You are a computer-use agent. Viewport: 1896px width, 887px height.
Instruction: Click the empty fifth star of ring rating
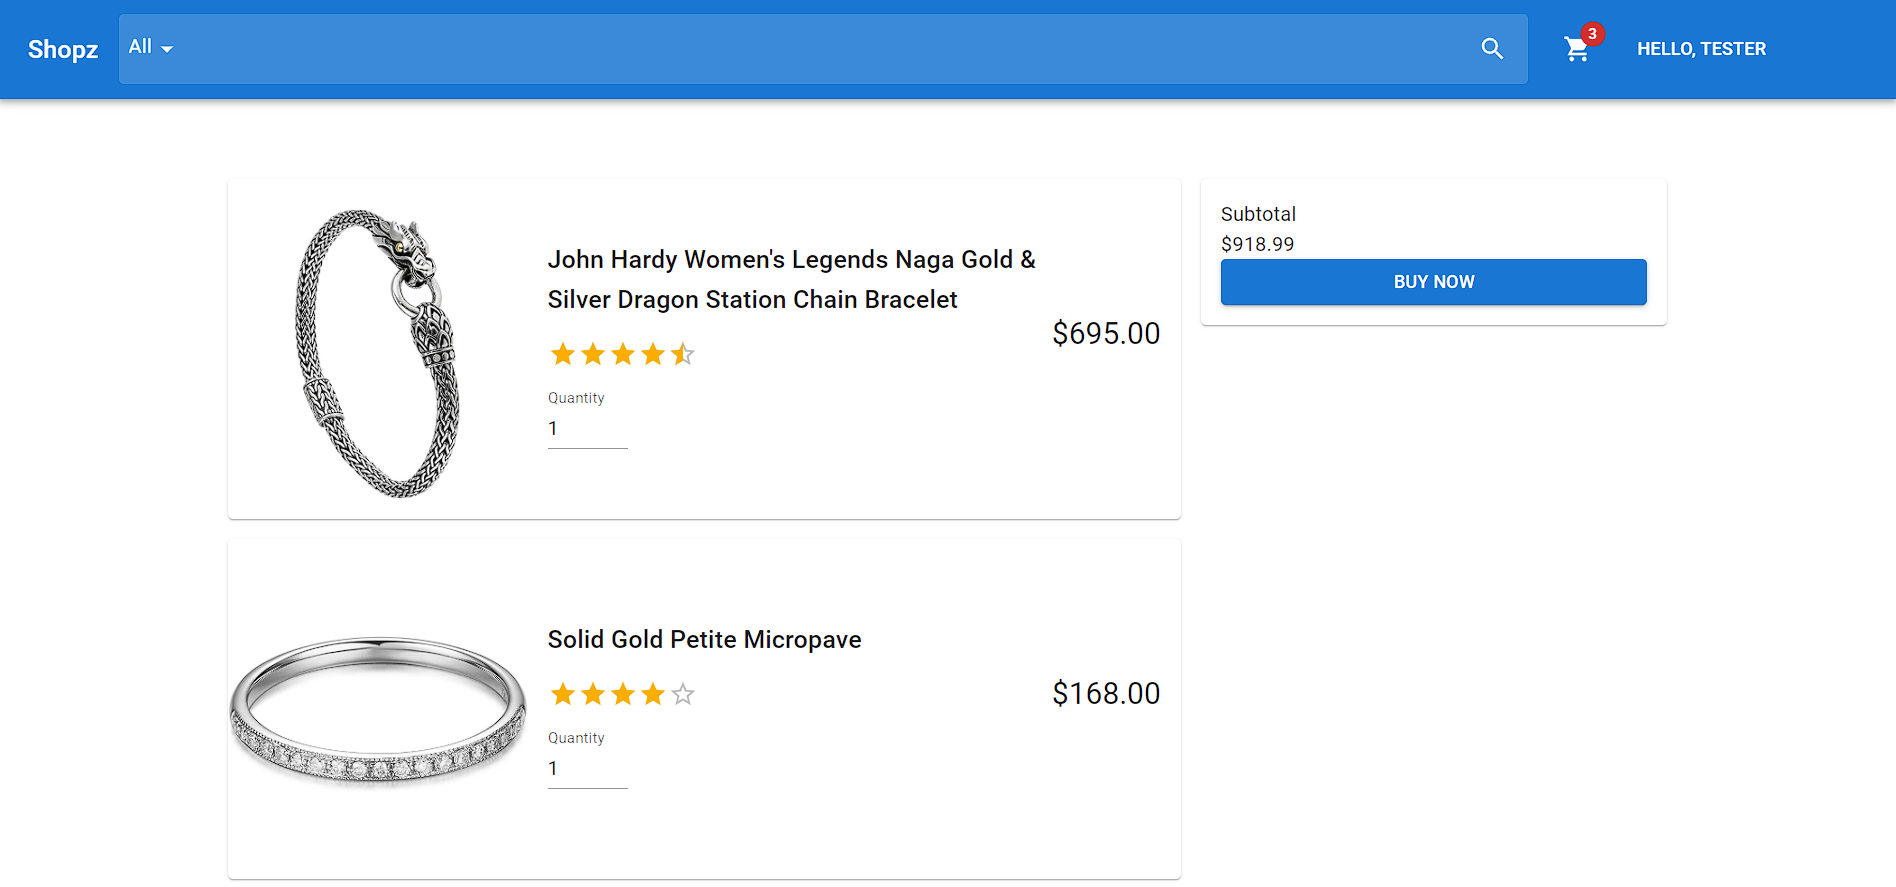tap(683, 694)
